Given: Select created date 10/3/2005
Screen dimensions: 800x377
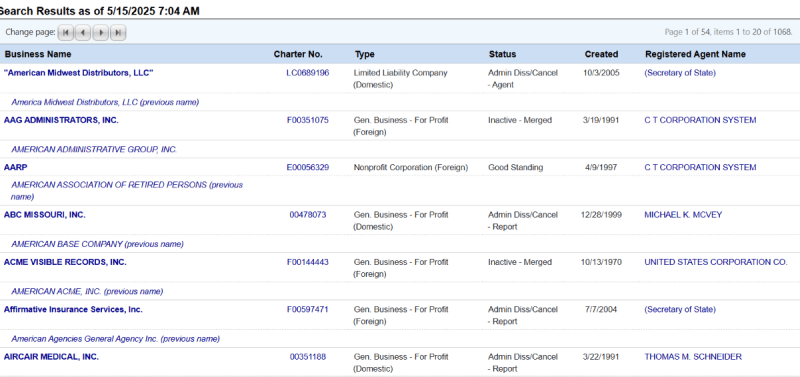Looking at the screenshot, I should tap(601, 73).
